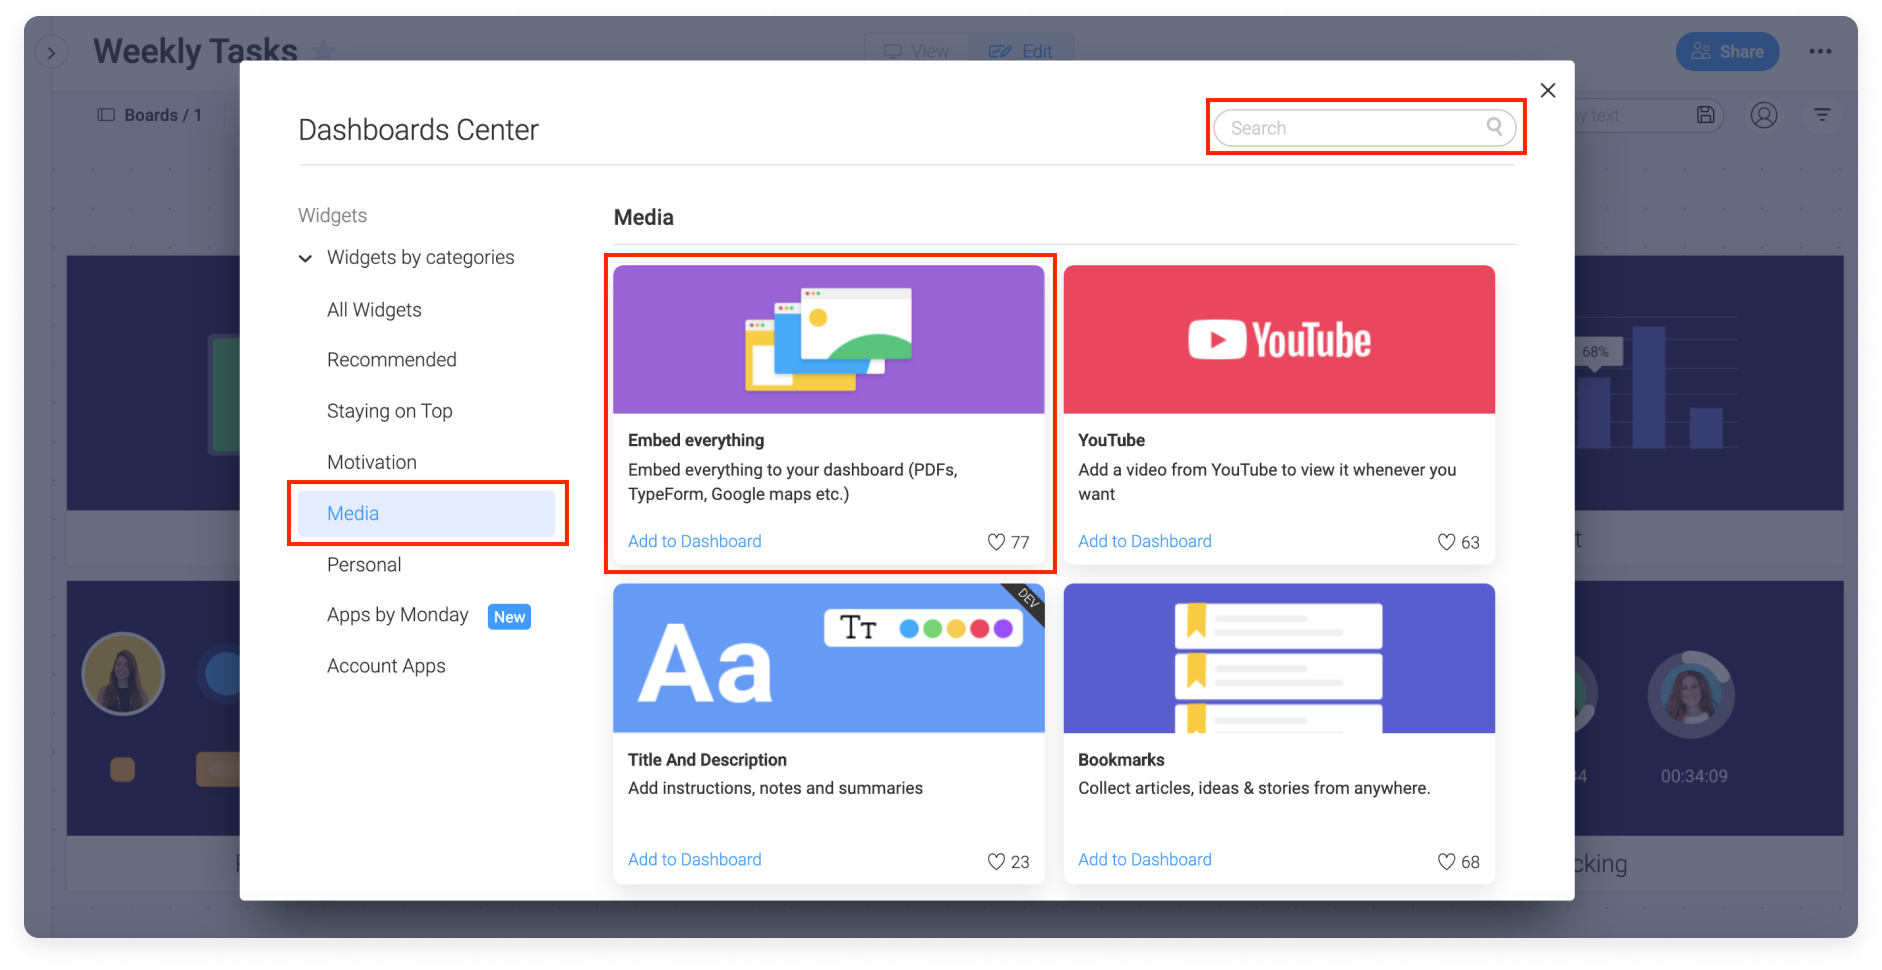The height and width of the screenshot is (970, 1882).
Task: Add Title And Description widget to dashboard
Action: (694, 859)
